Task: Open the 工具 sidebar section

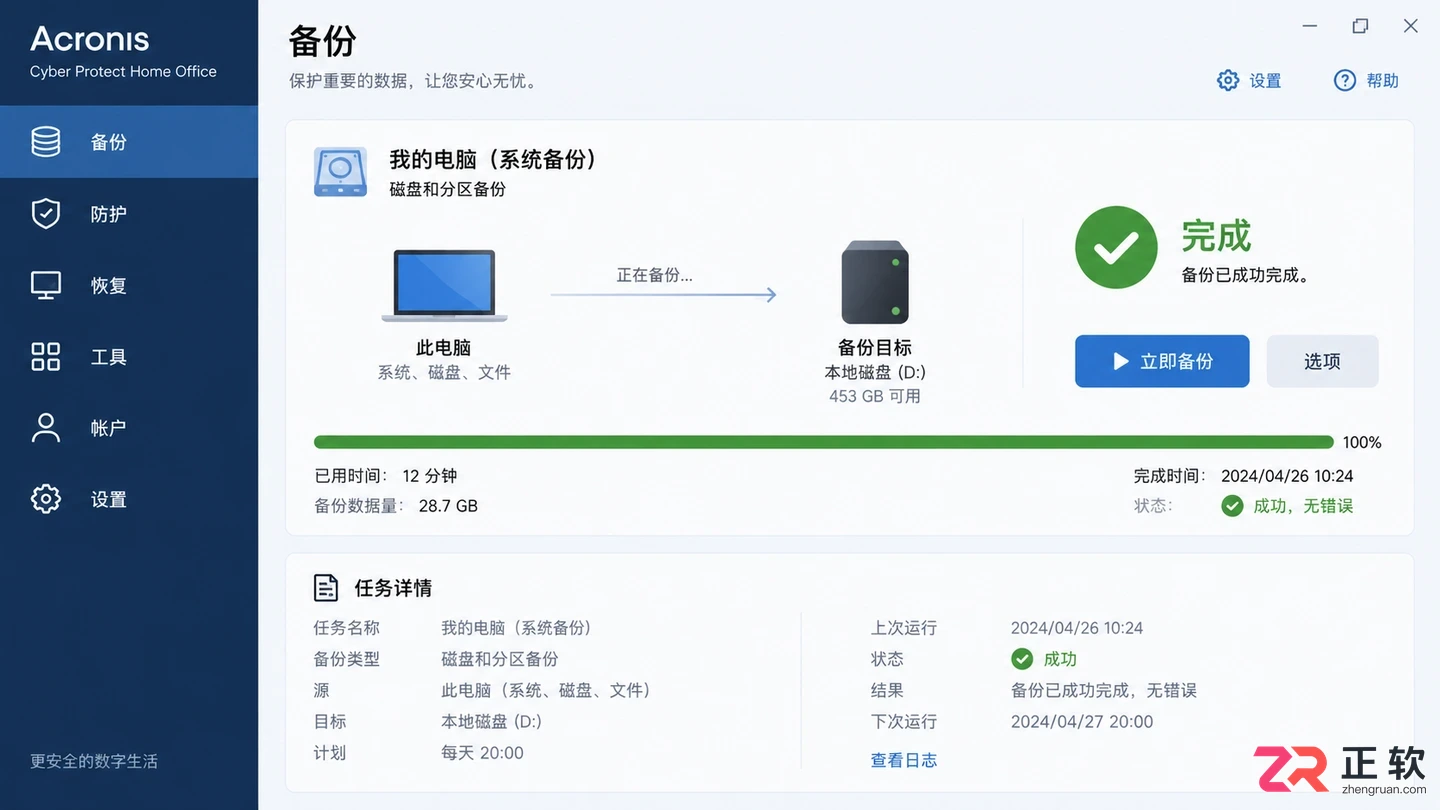Action: [129, 357]
